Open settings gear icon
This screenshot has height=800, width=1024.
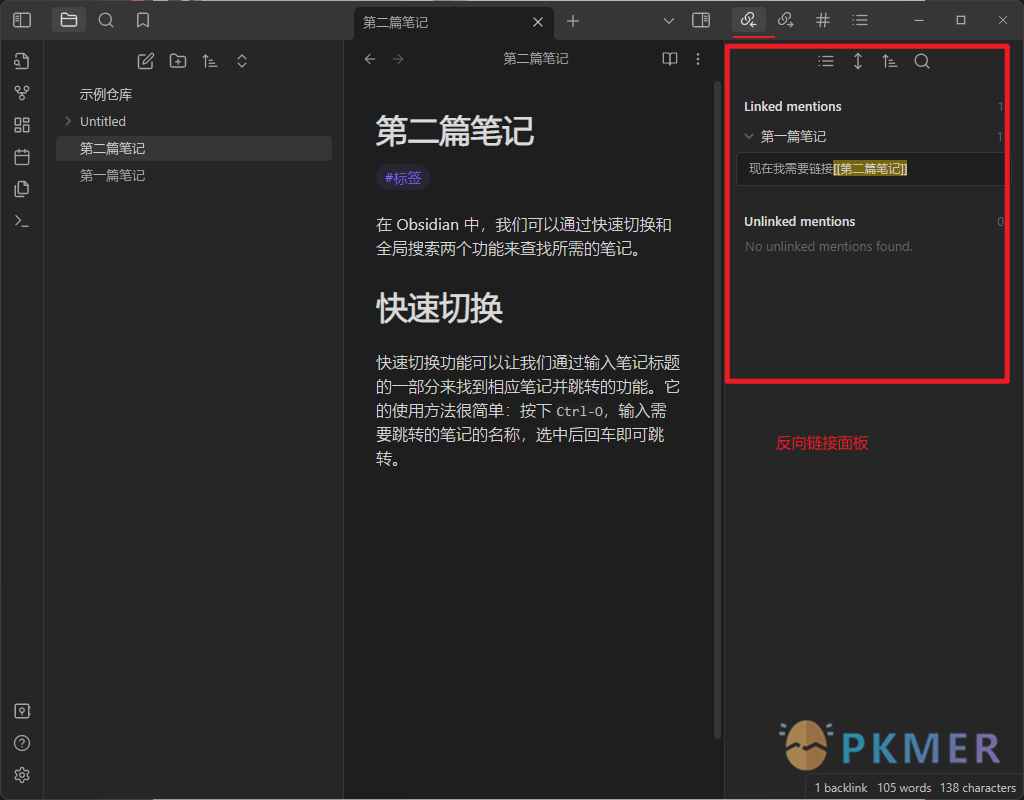pos(22,775)
